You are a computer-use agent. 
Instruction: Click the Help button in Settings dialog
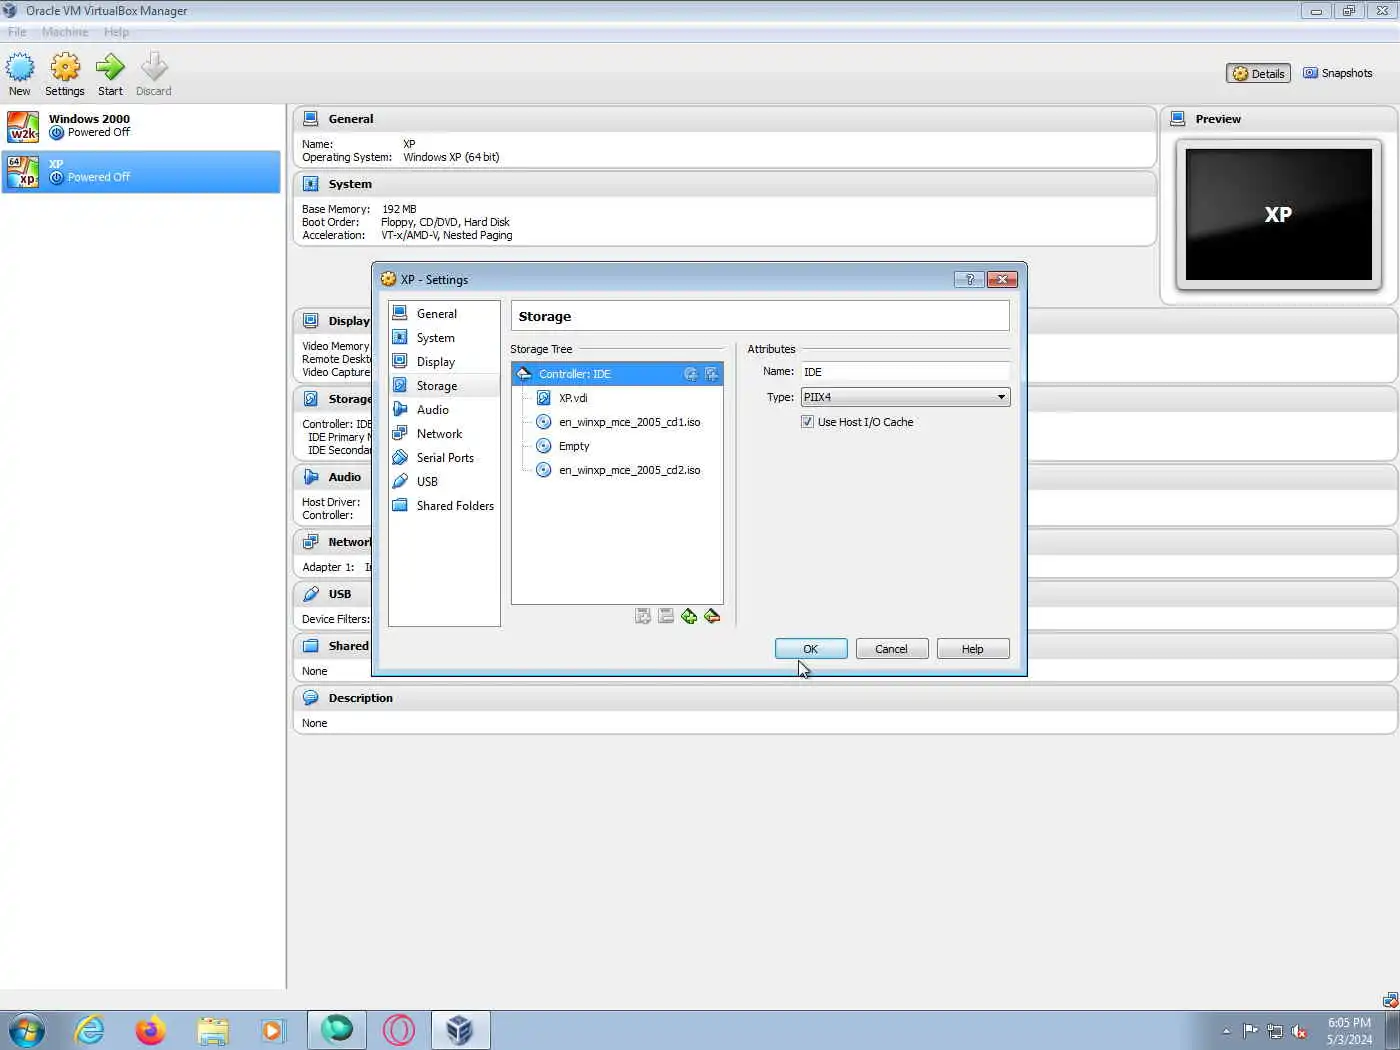point(972,649)
